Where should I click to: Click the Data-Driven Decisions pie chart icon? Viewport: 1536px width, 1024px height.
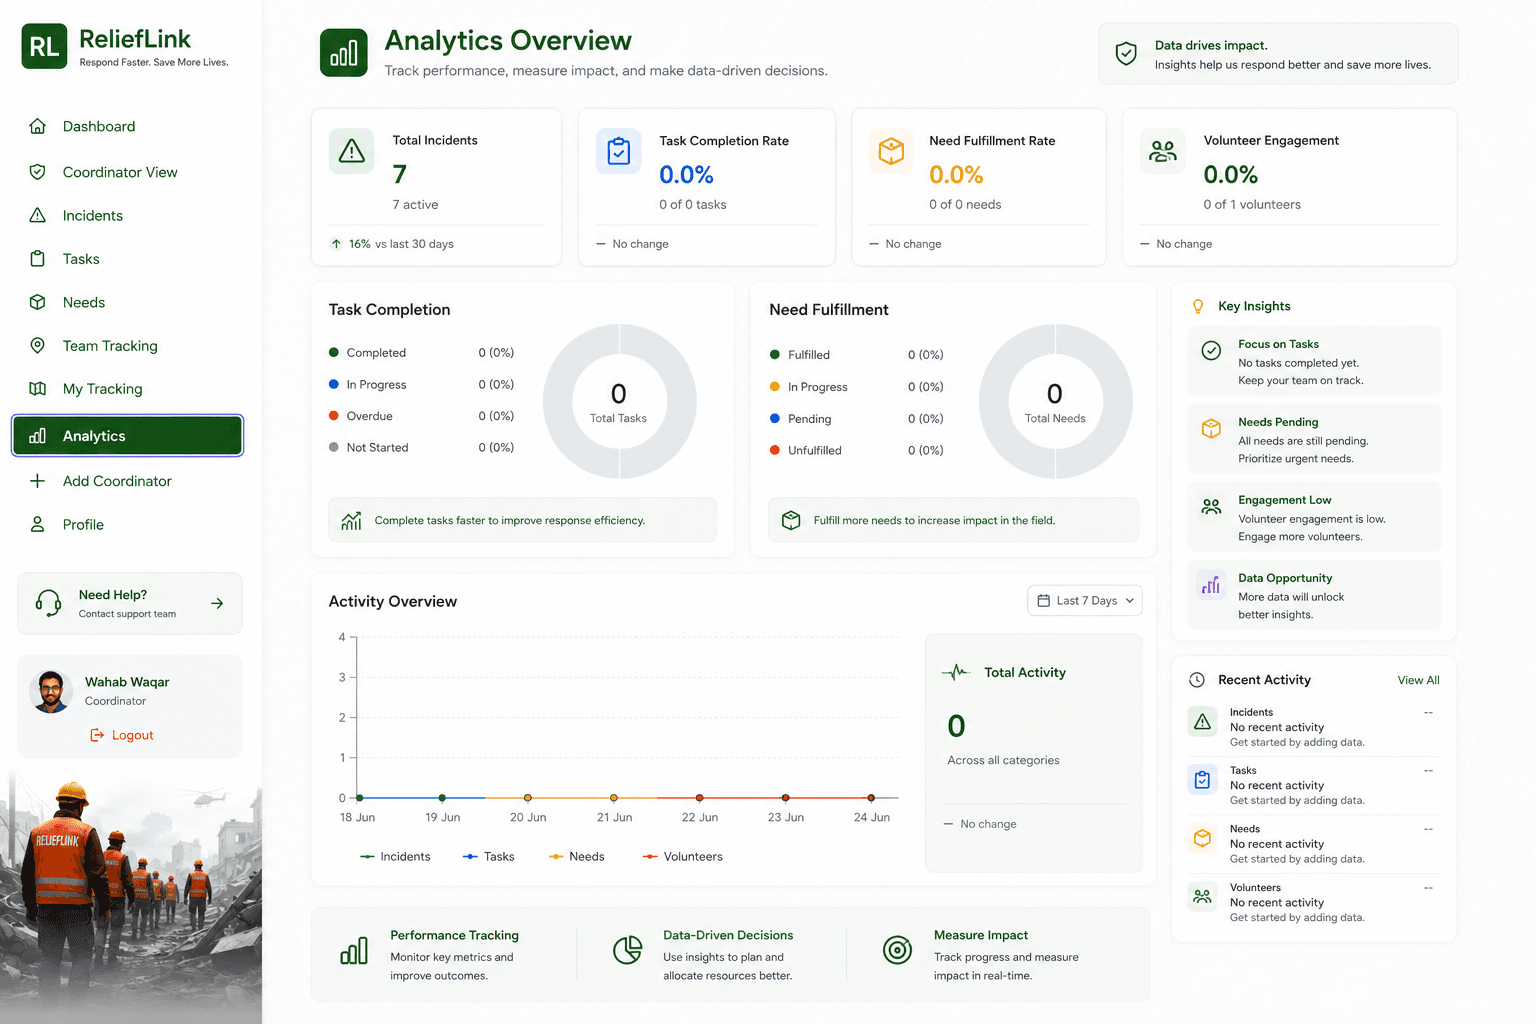[x=628, y=950]
